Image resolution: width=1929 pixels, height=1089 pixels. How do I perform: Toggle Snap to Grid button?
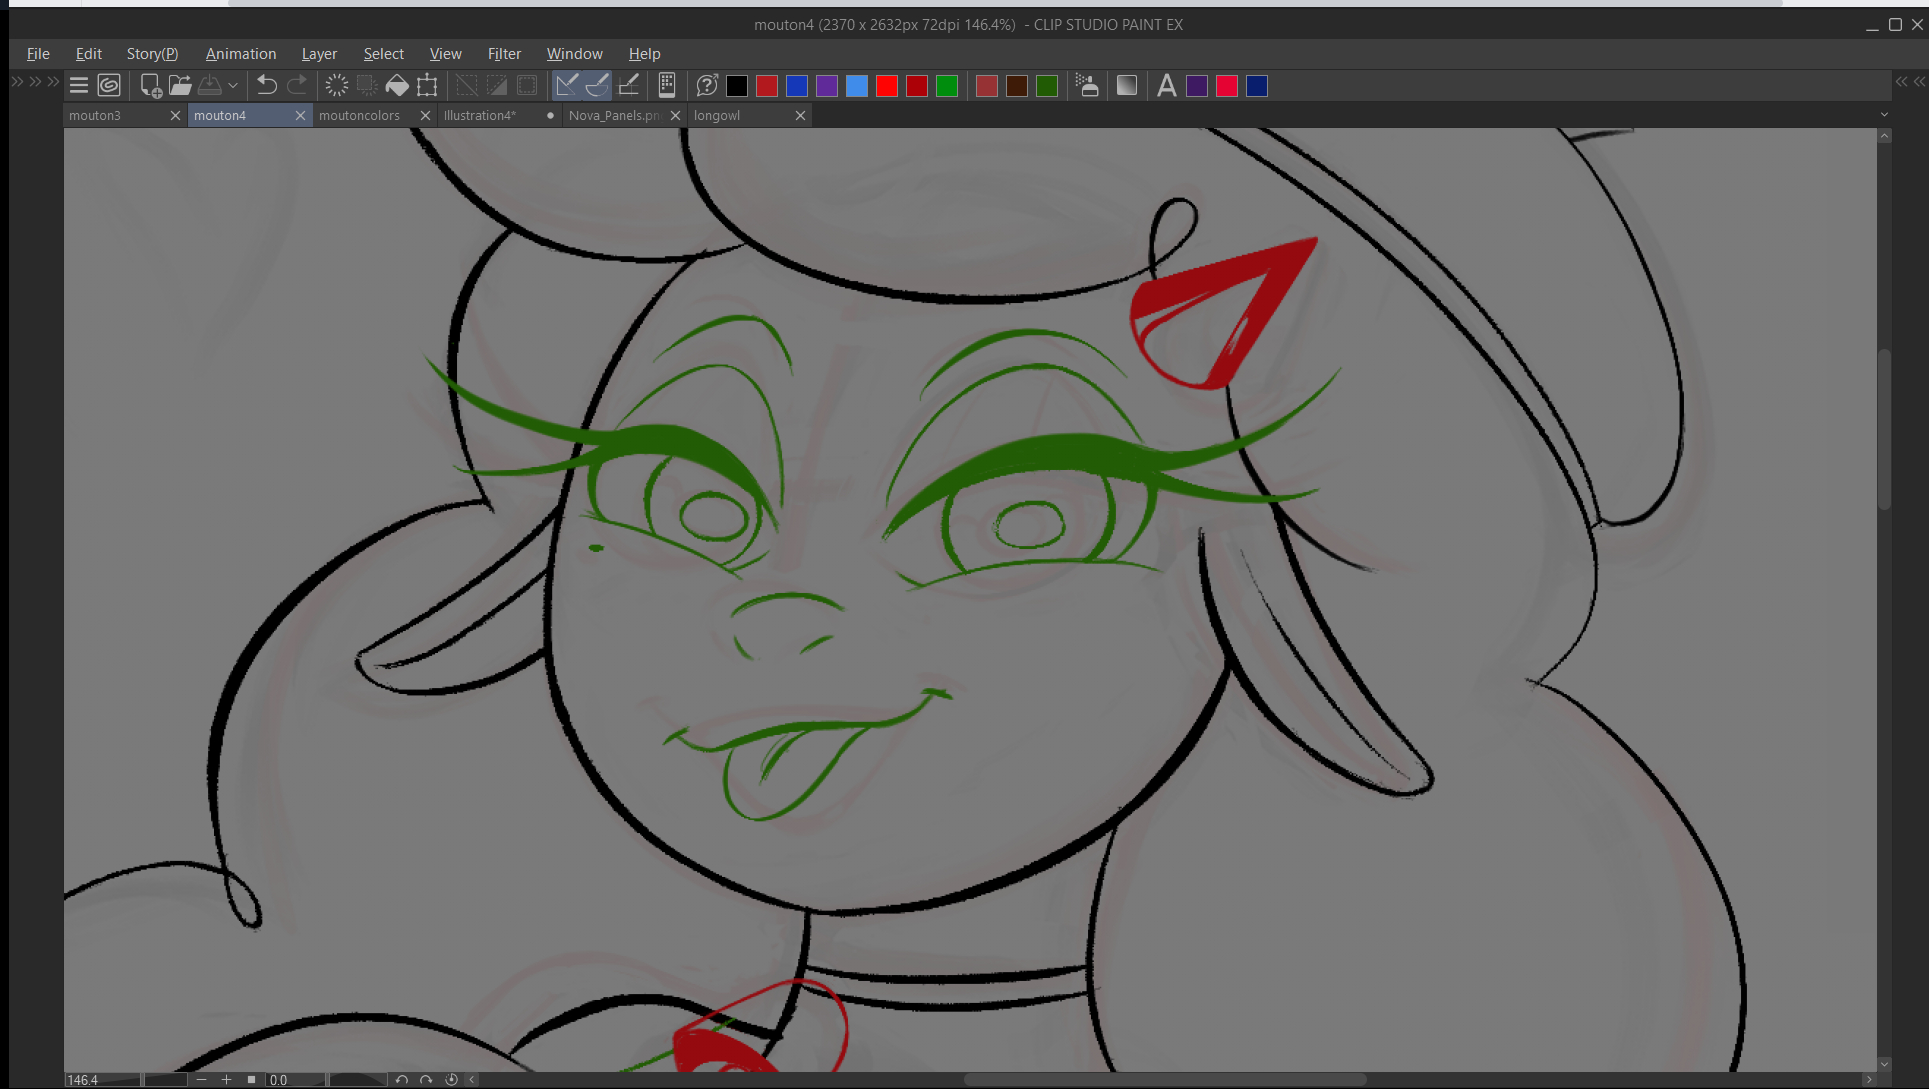pos(629,86)
